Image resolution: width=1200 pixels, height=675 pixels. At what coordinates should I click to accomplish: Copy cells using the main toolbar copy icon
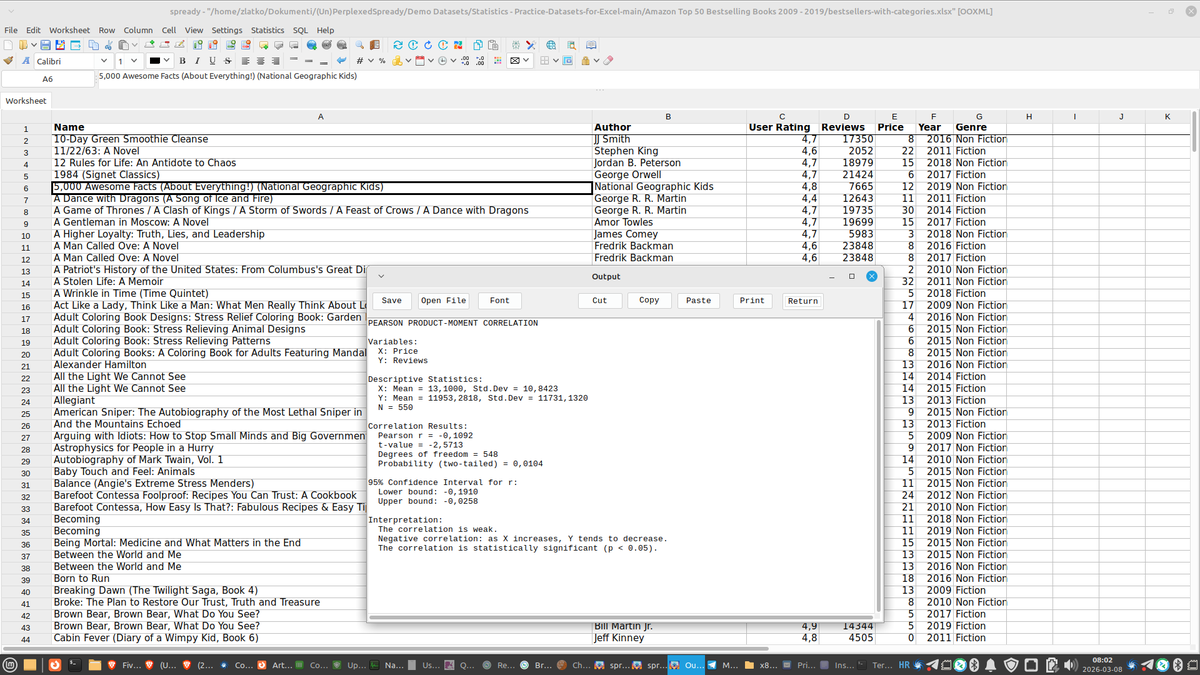tap(93, 45)
